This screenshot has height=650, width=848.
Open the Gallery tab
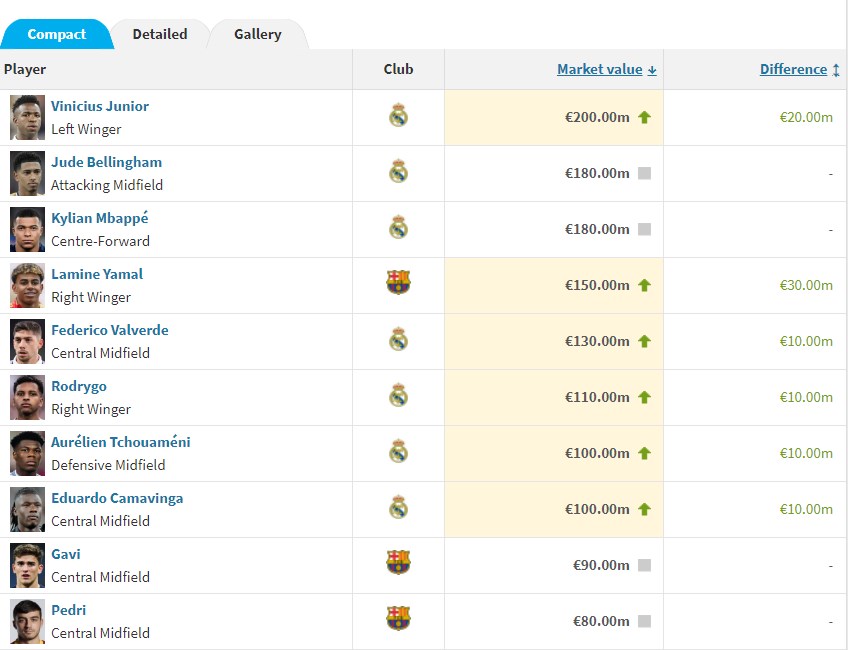point(257,34)
